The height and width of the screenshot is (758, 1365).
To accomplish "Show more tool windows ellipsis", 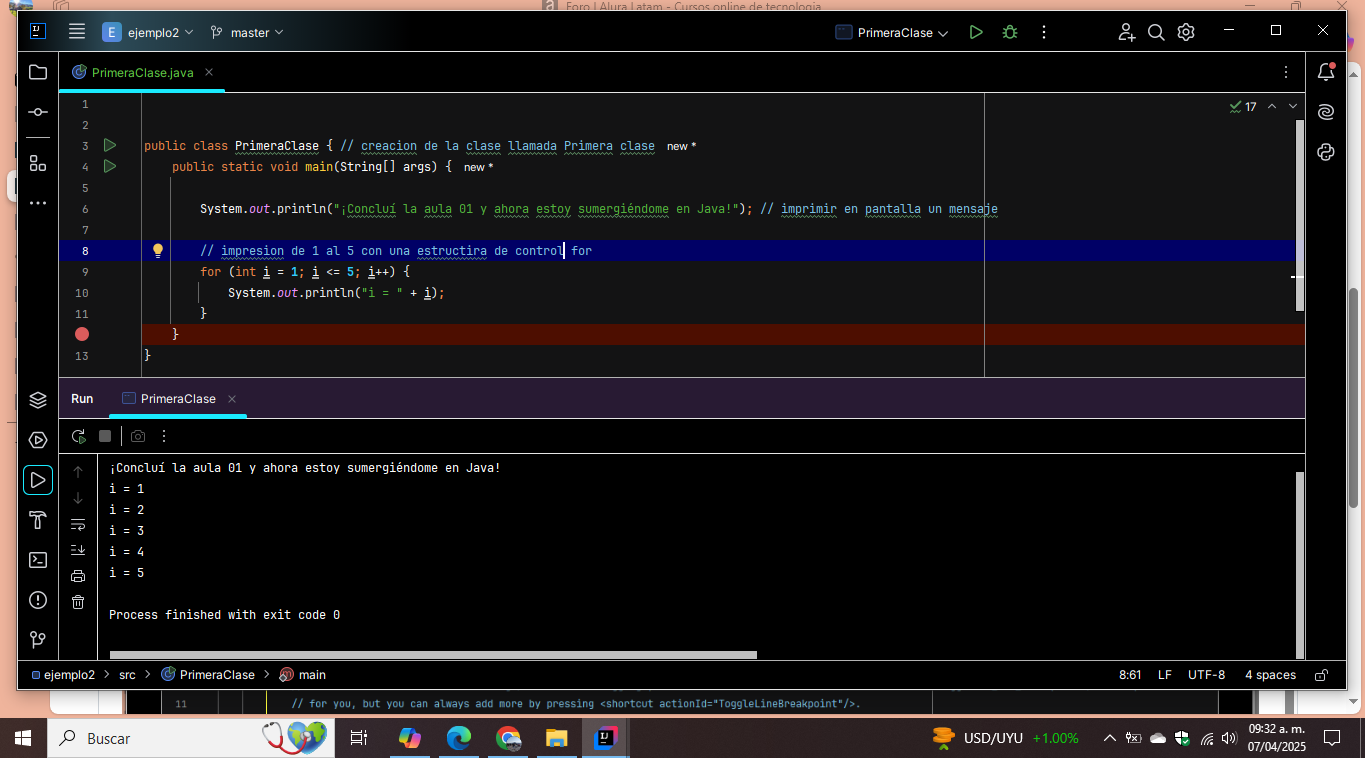I will point(38,203).
